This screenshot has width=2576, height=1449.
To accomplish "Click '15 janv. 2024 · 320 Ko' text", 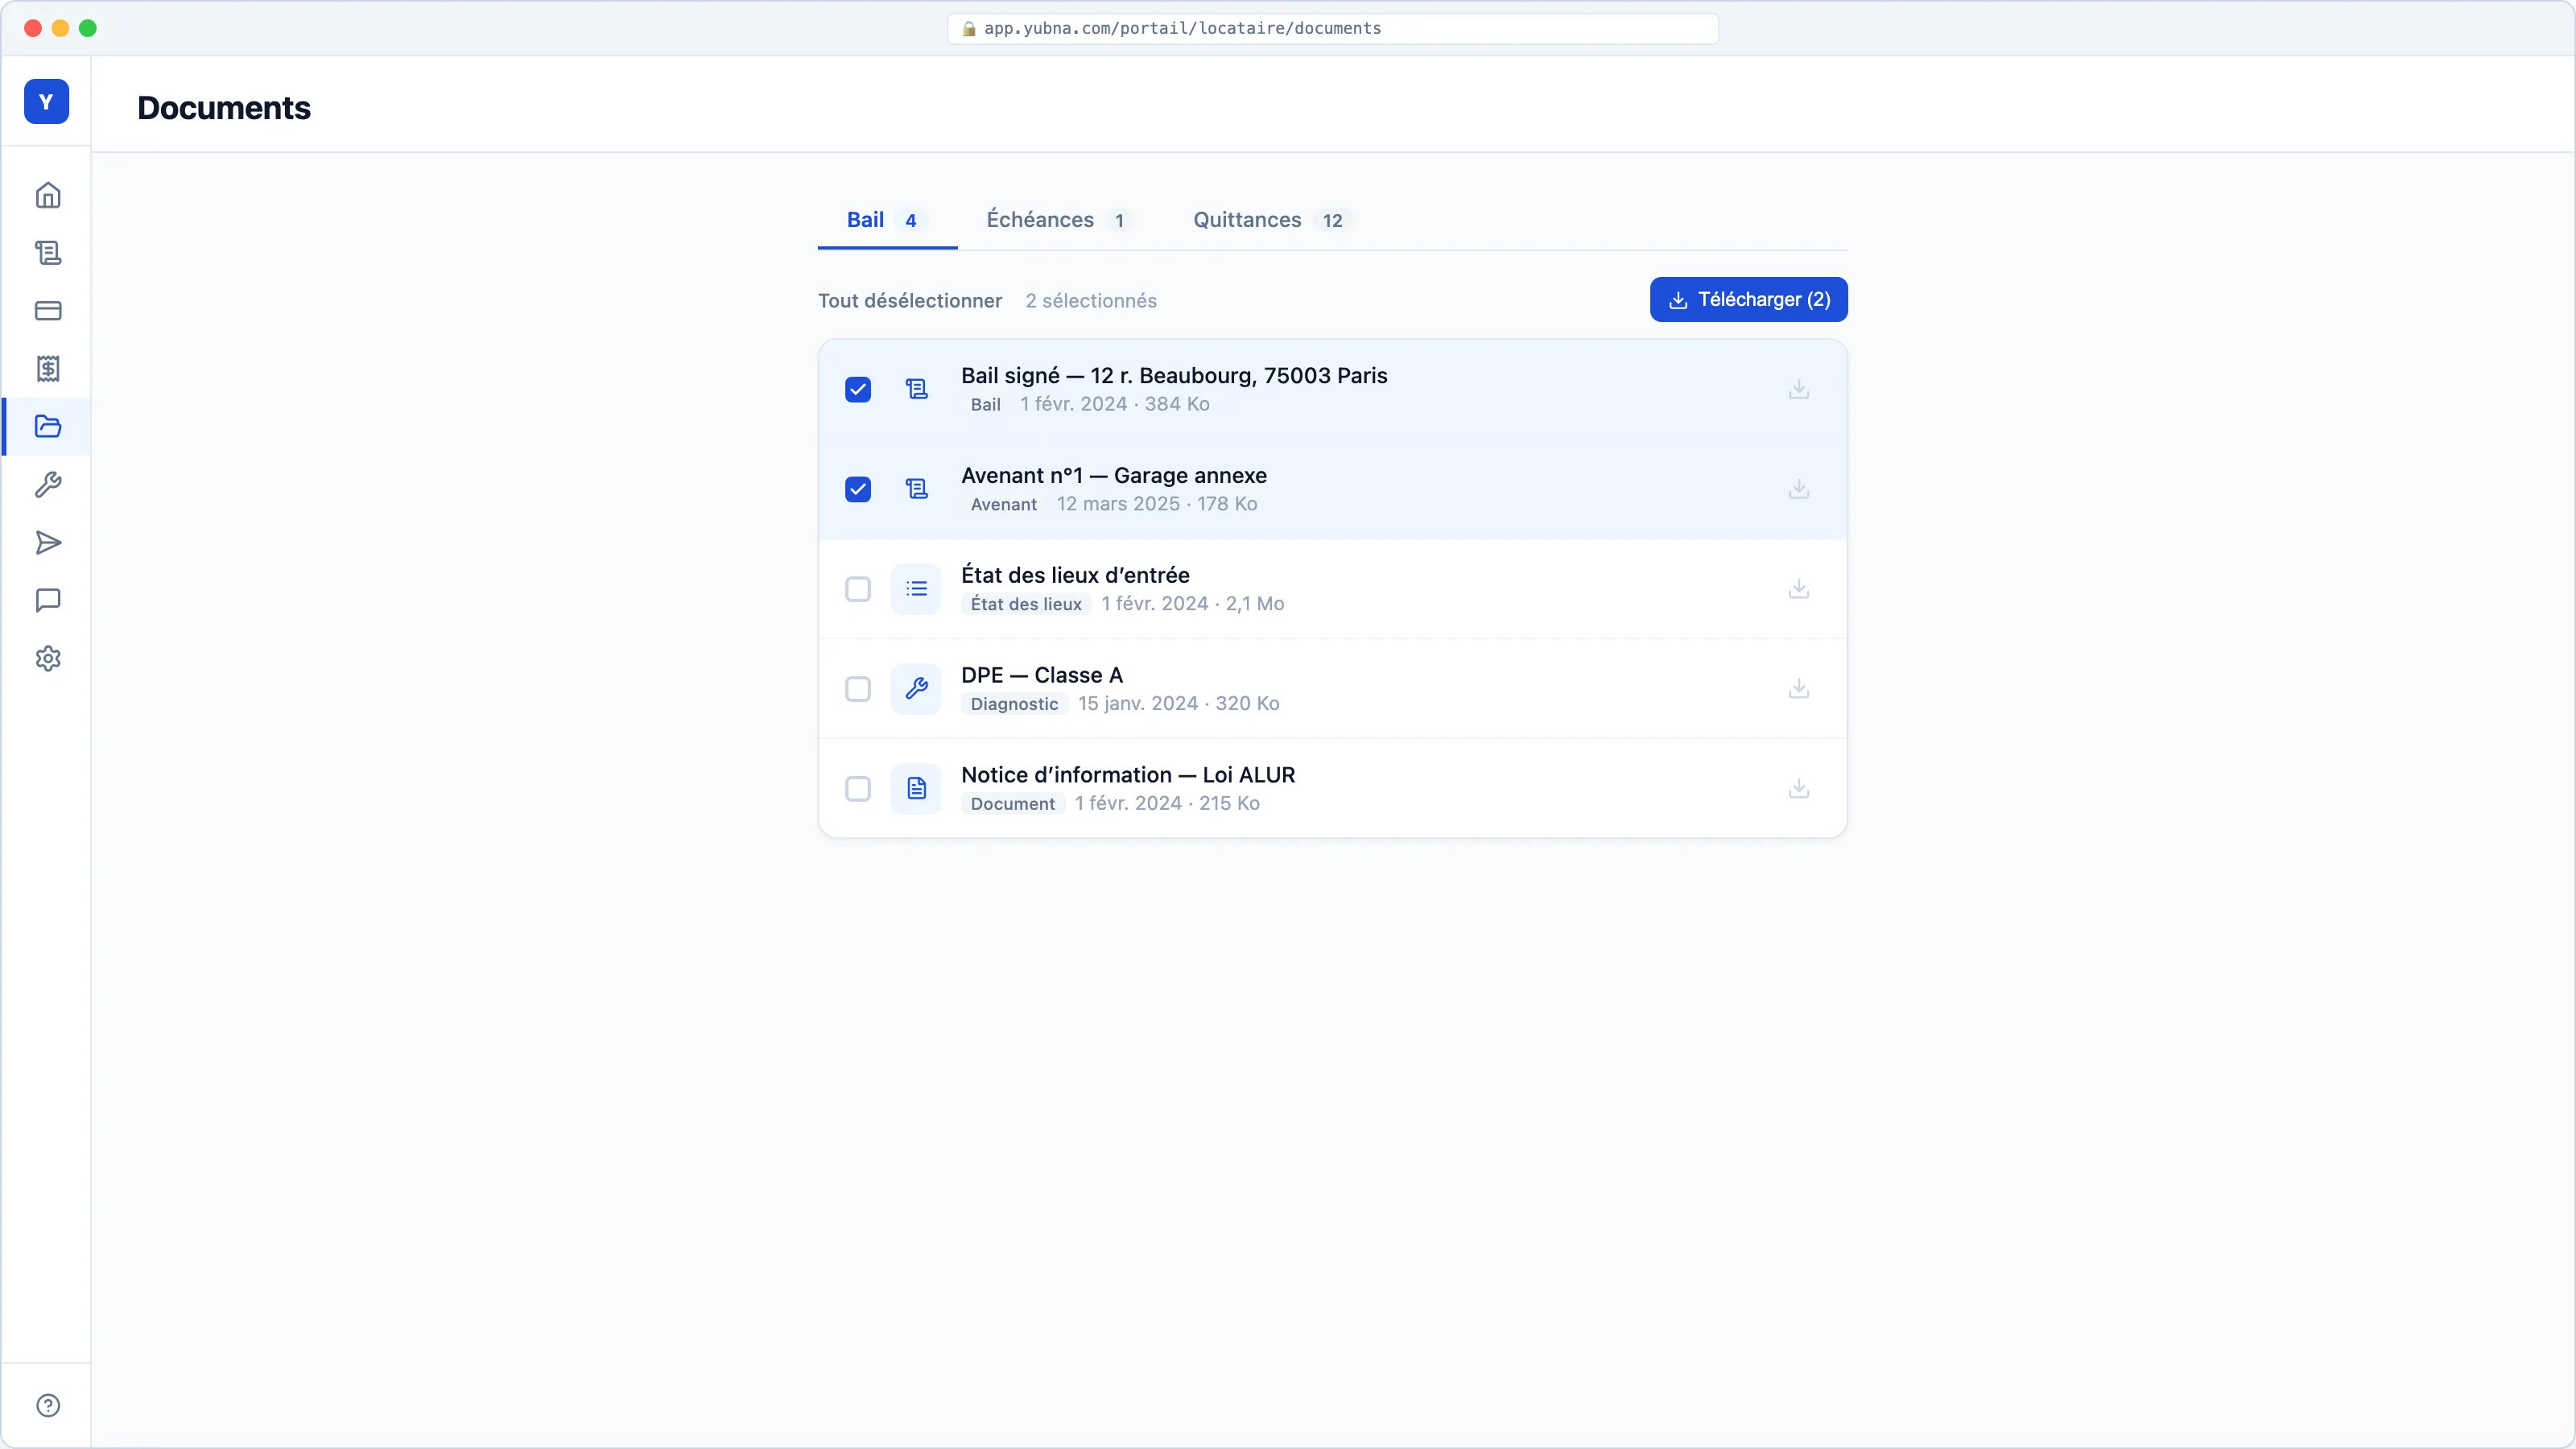I will [x=1178, y=704].
